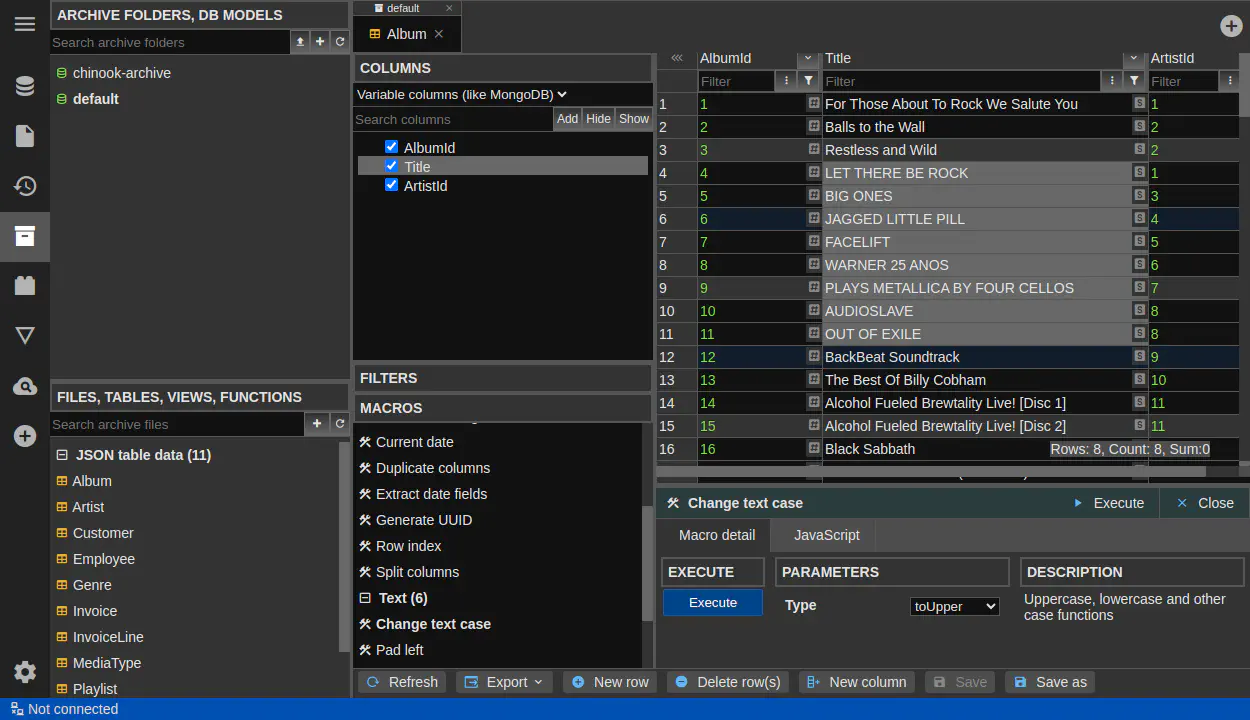Click the Add columns button

(x=567, y=119)
